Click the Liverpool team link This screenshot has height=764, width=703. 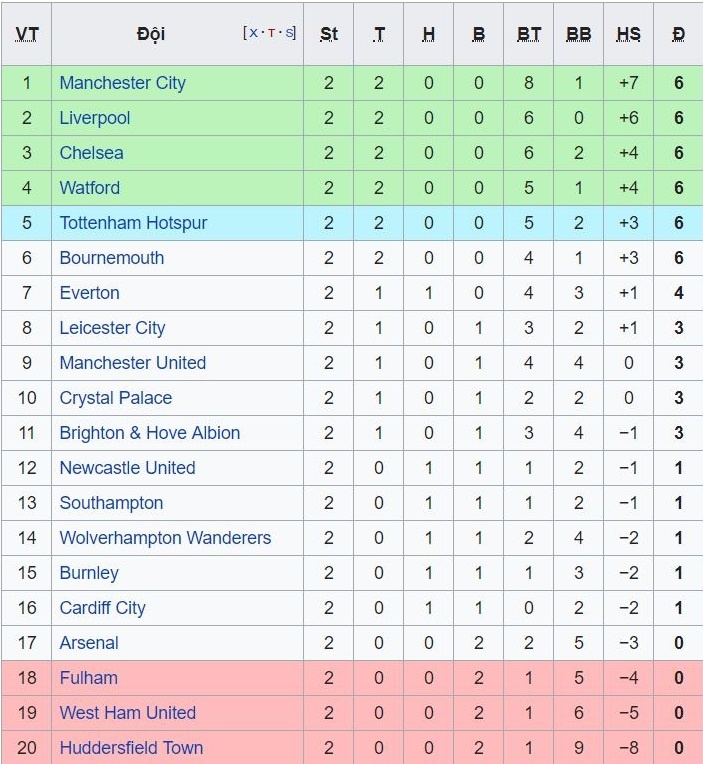point(95,118)
